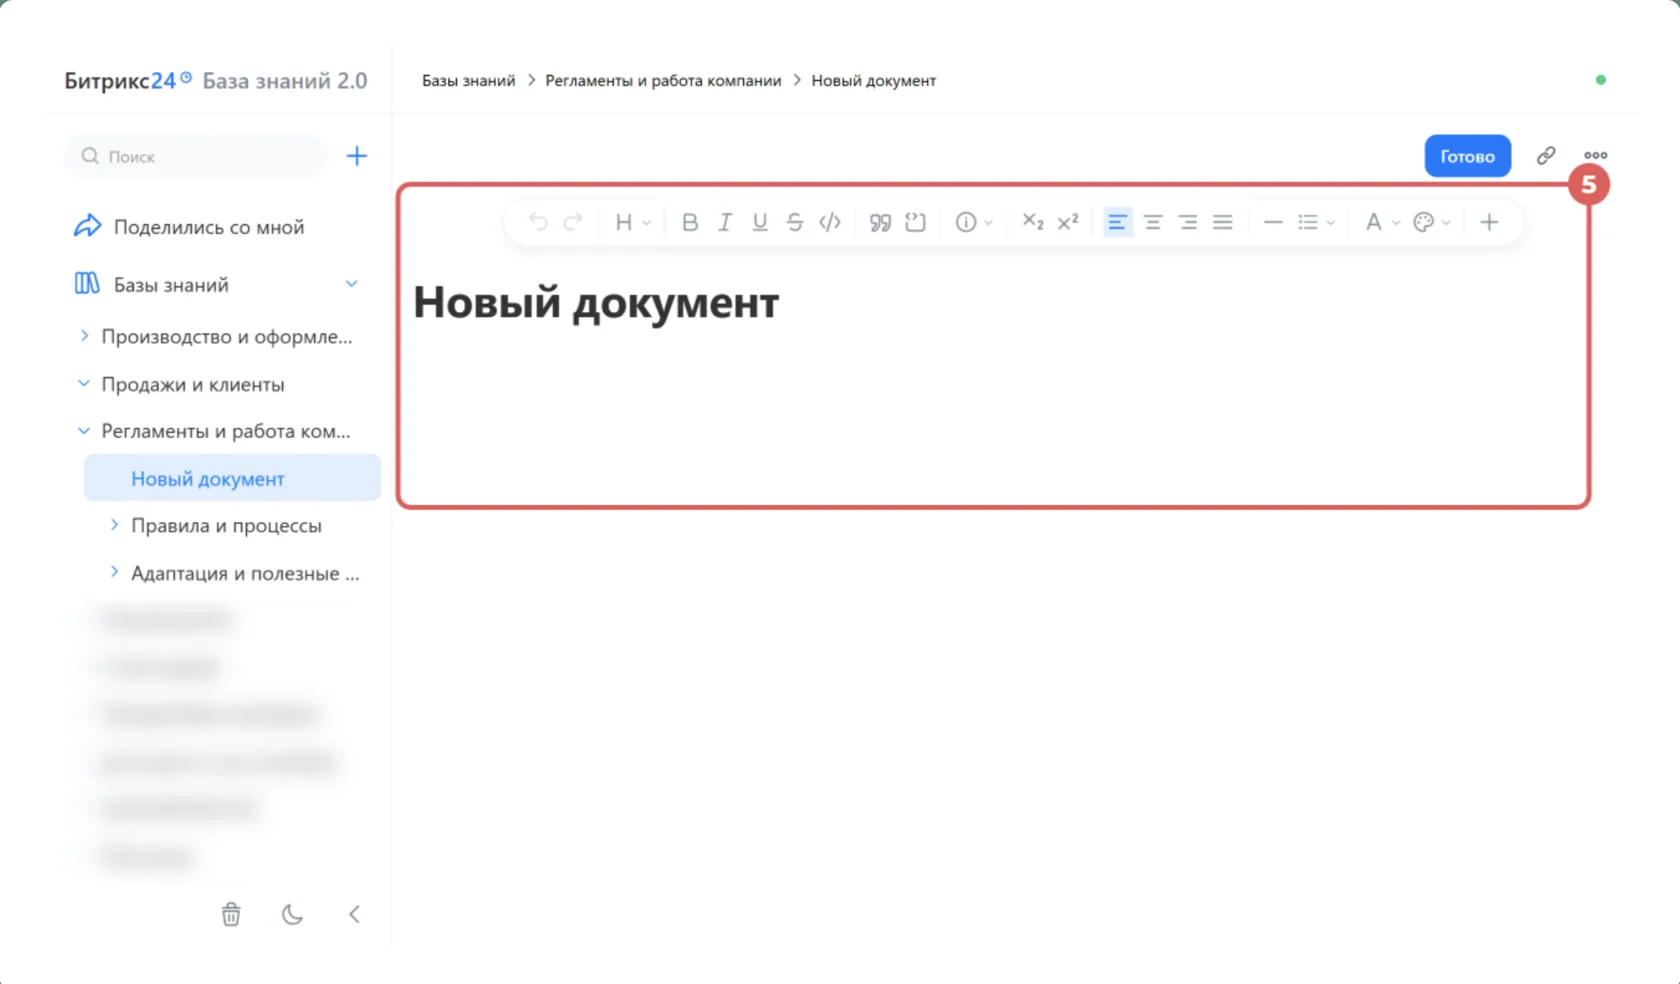The width and height of the screenshot is (1680, 984).
Task: Apply superscript formatting
Action: tap(1068, 222)
